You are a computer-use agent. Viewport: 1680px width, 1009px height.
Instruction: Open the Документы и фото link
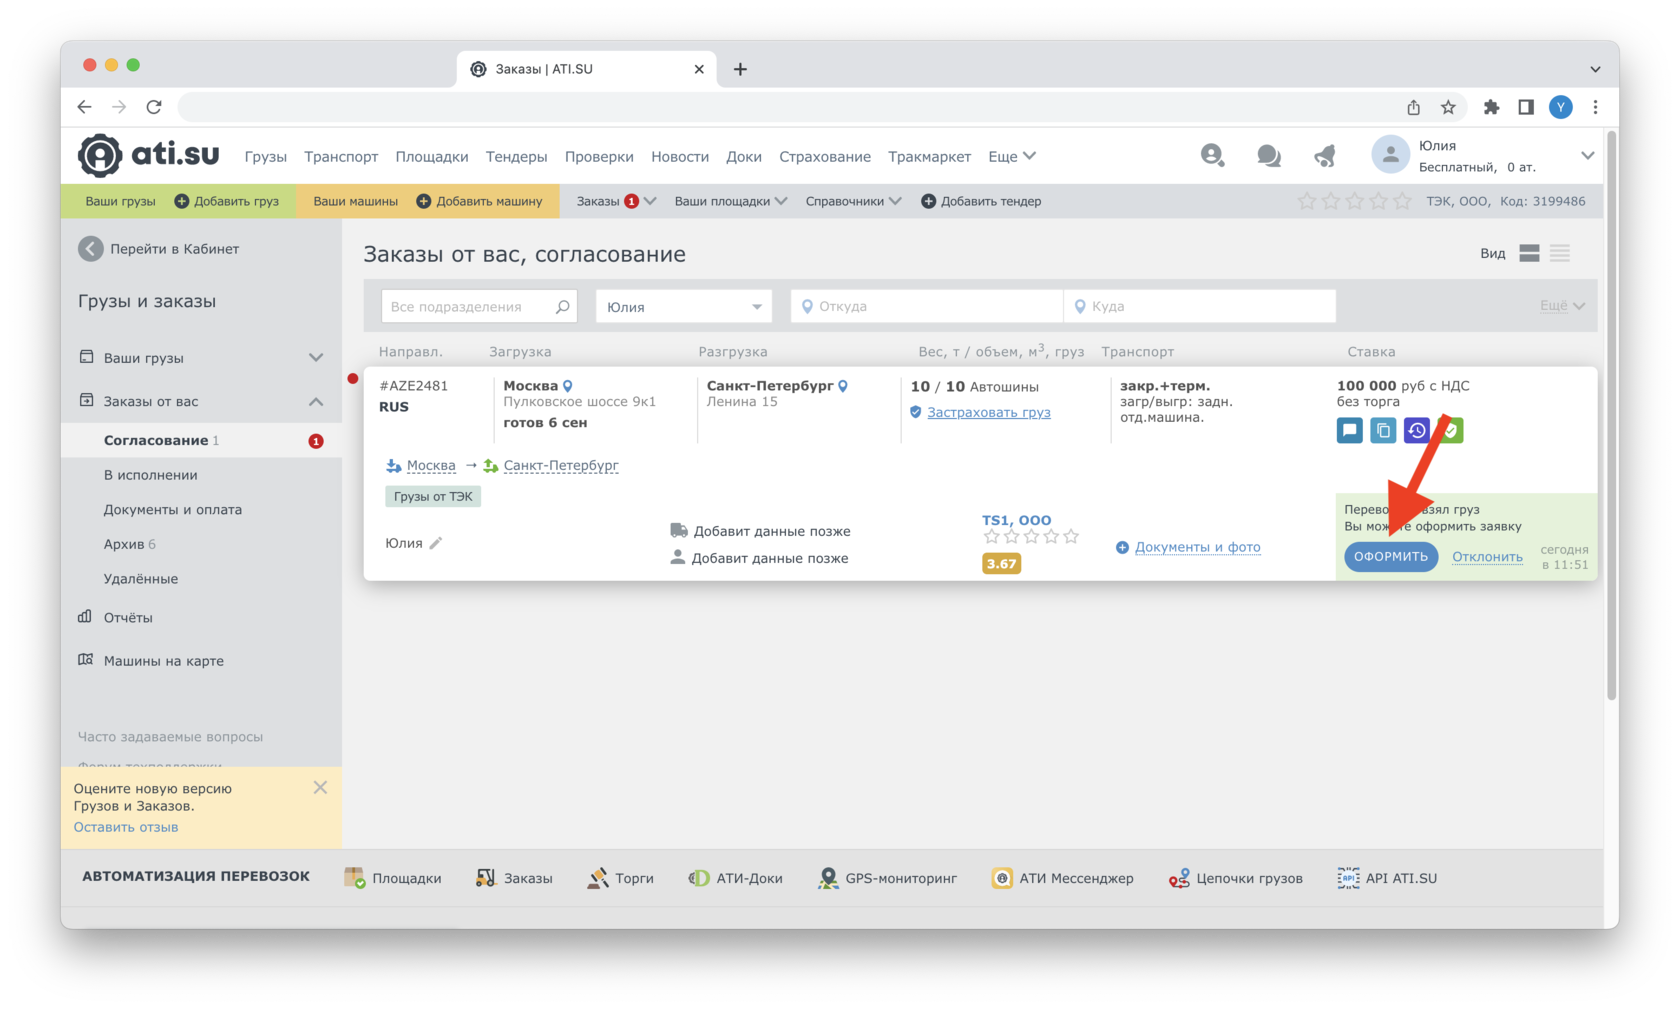pyautogui.click(x=1197, y=547)
